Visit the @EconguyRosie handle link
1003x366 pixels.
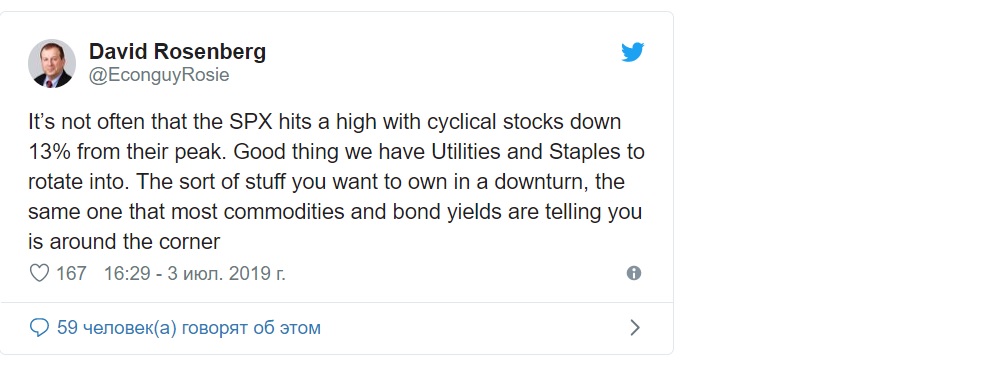(x=159, y=76)
